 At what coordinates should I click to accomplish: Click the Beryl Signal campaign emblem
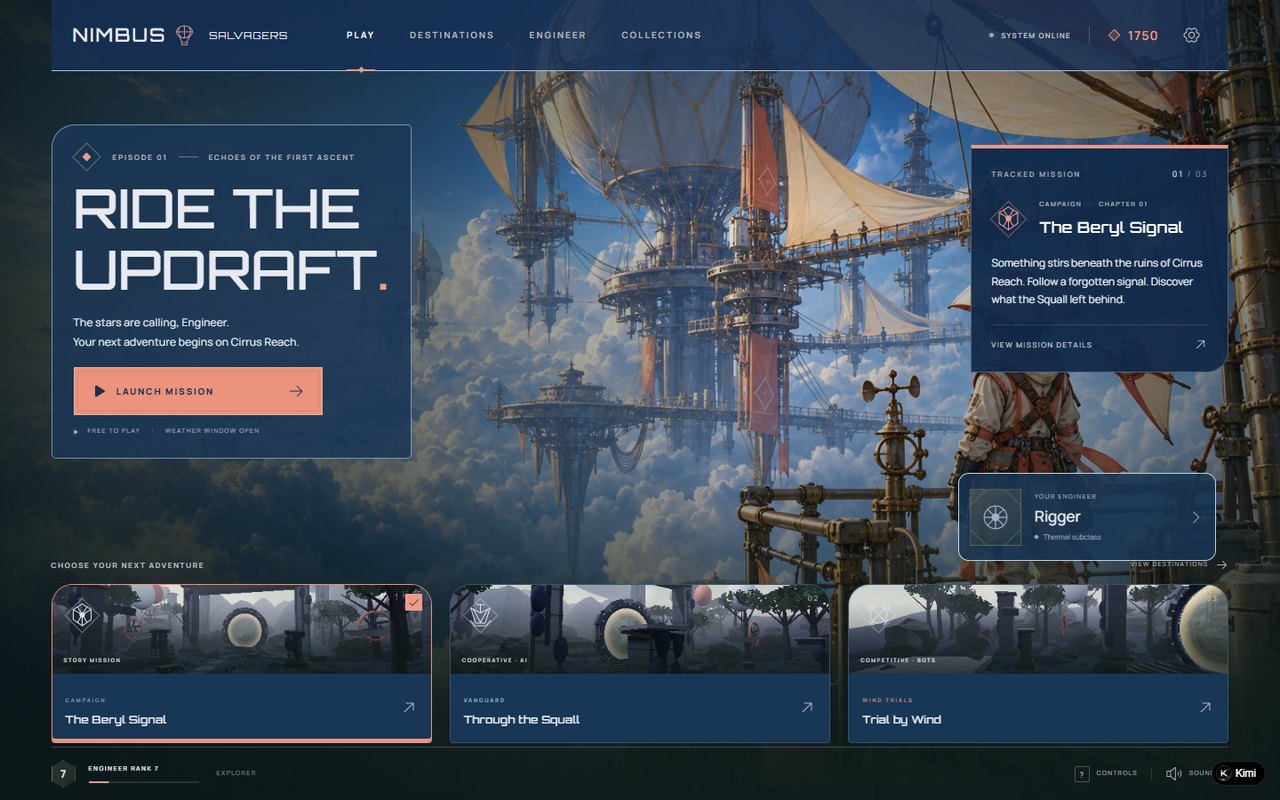pyautogui.click(x=1008, y=219)
